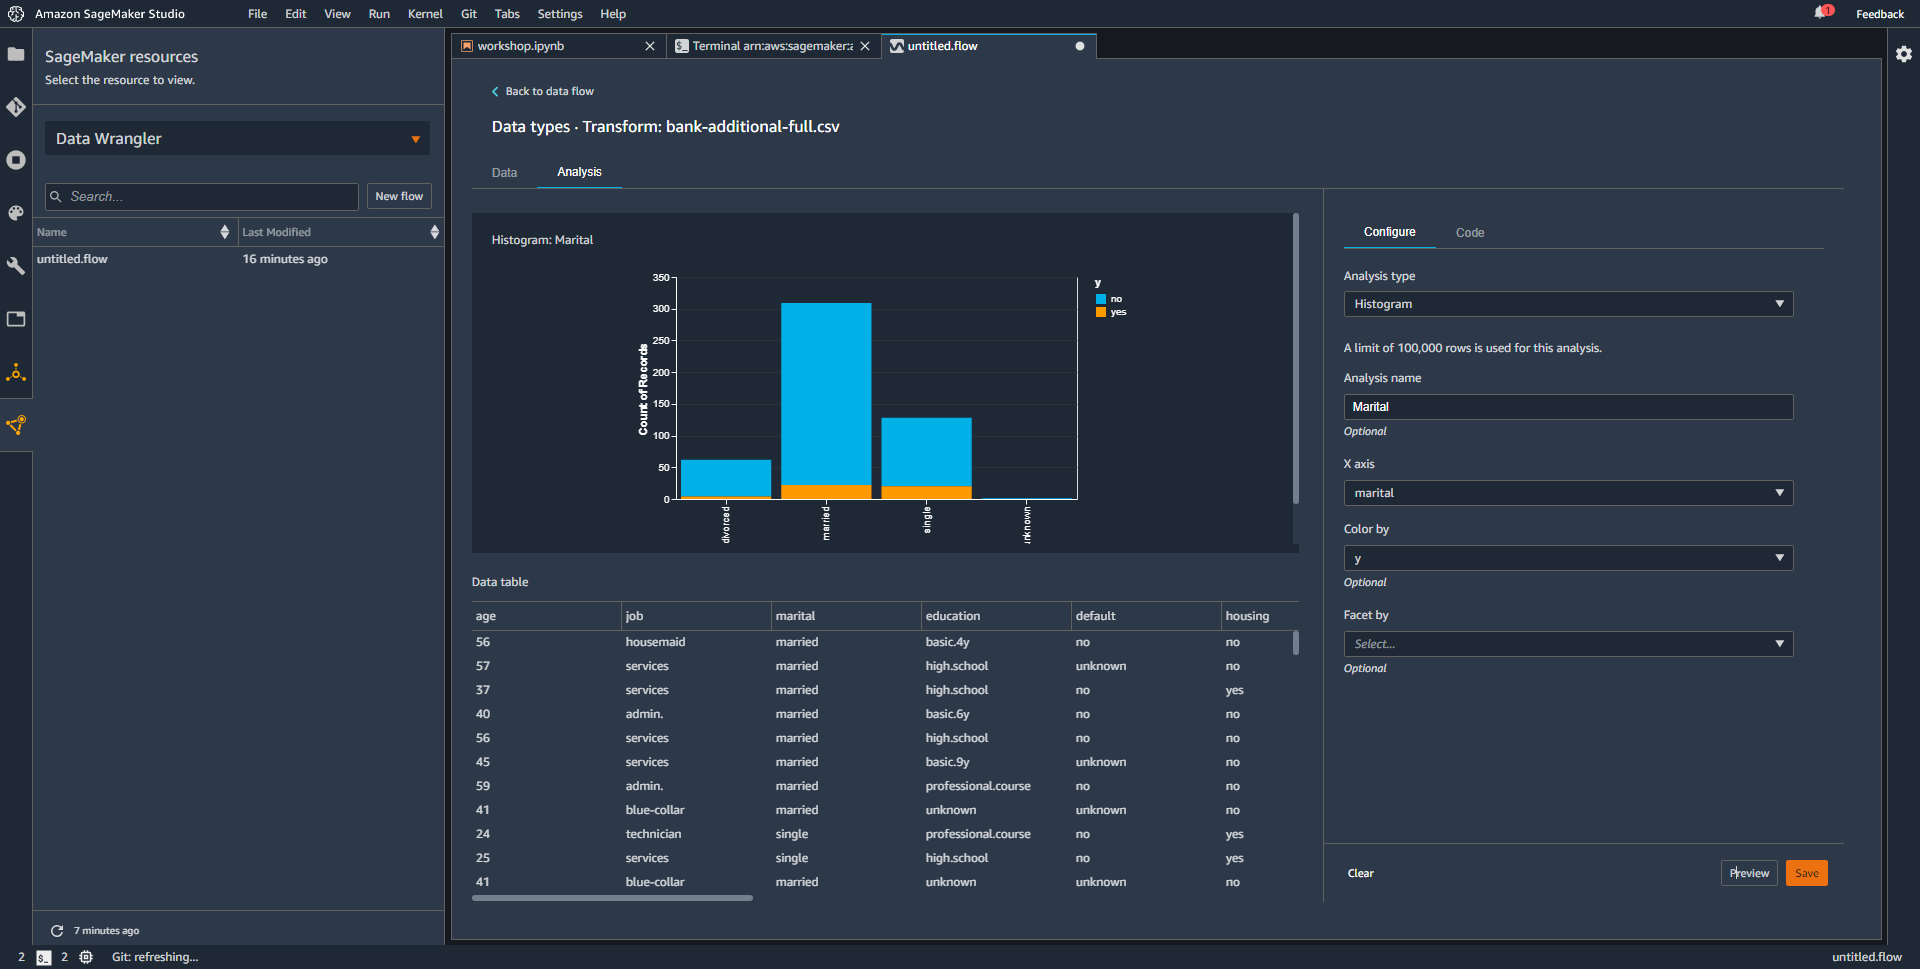Click the back chevron arrow icon

pos(495,91)
